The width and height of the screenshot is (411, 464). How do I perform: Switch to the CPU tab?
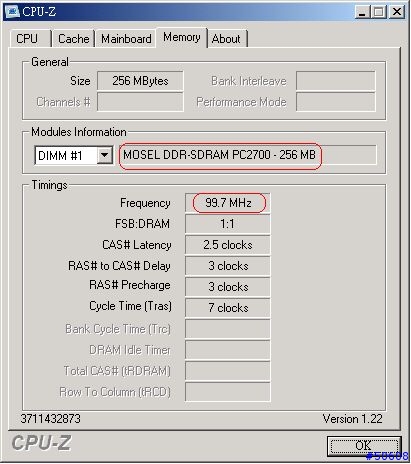(x=29, y=39)
